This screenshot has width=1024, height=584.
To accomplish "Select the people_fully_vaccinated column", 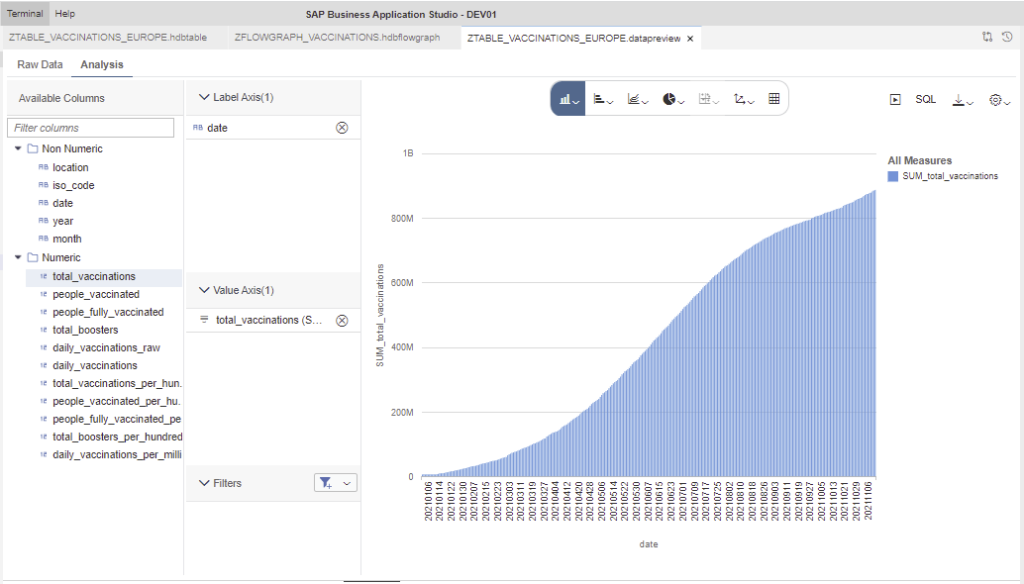I will [x=108, y=312].
